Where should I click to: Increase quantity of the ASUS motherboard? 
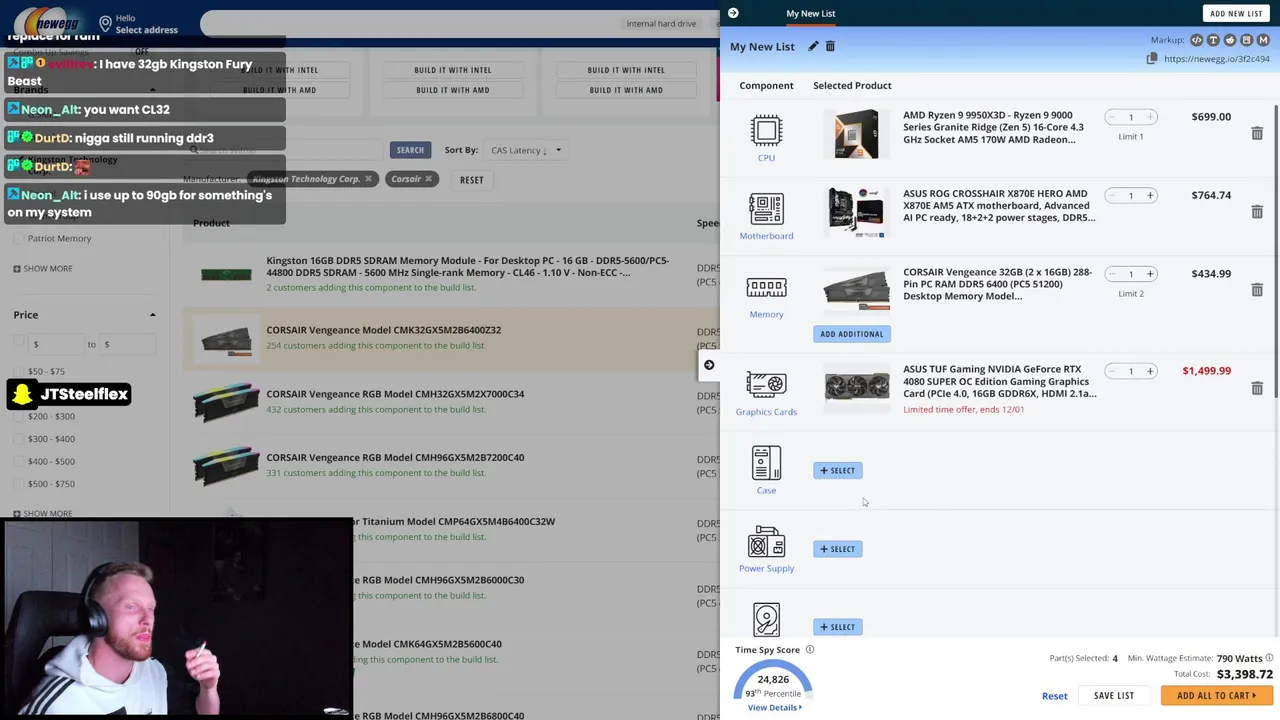coord(1150,195)
